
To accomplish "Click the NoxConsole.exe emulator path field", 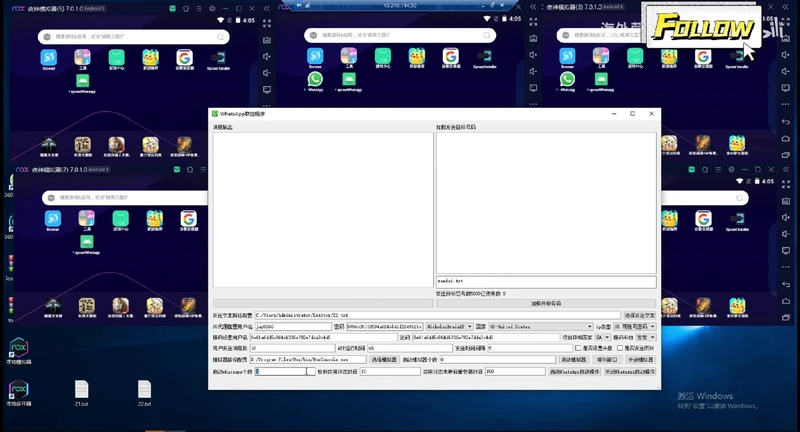I will (x=308, y=360).
